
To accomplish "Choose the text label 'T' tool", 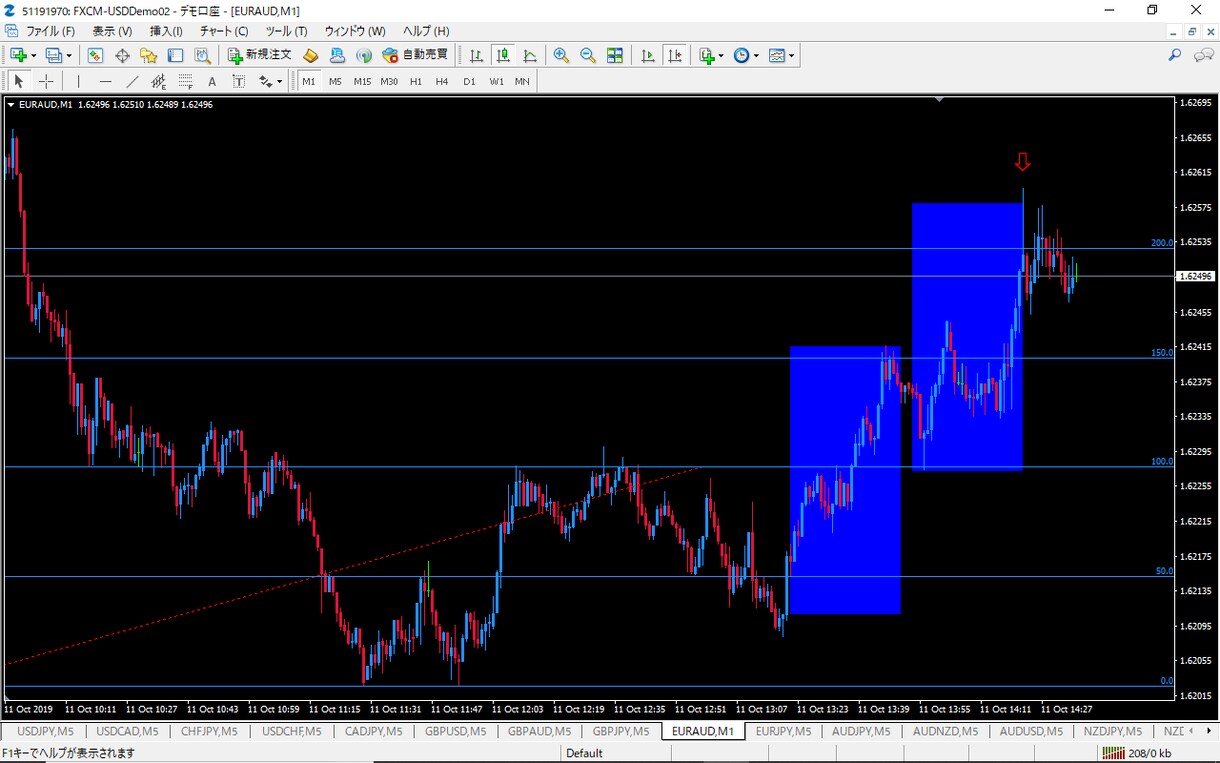I will 239,81.
